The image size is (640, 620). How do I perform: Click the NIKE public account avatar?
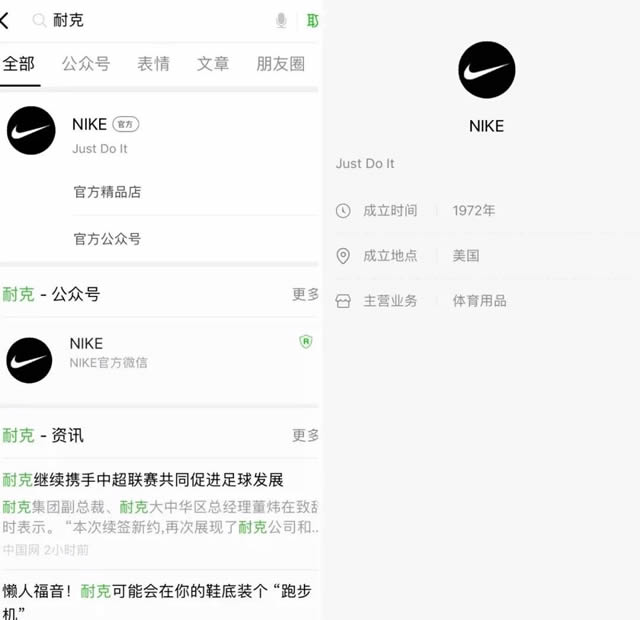(x=29, y=360)
